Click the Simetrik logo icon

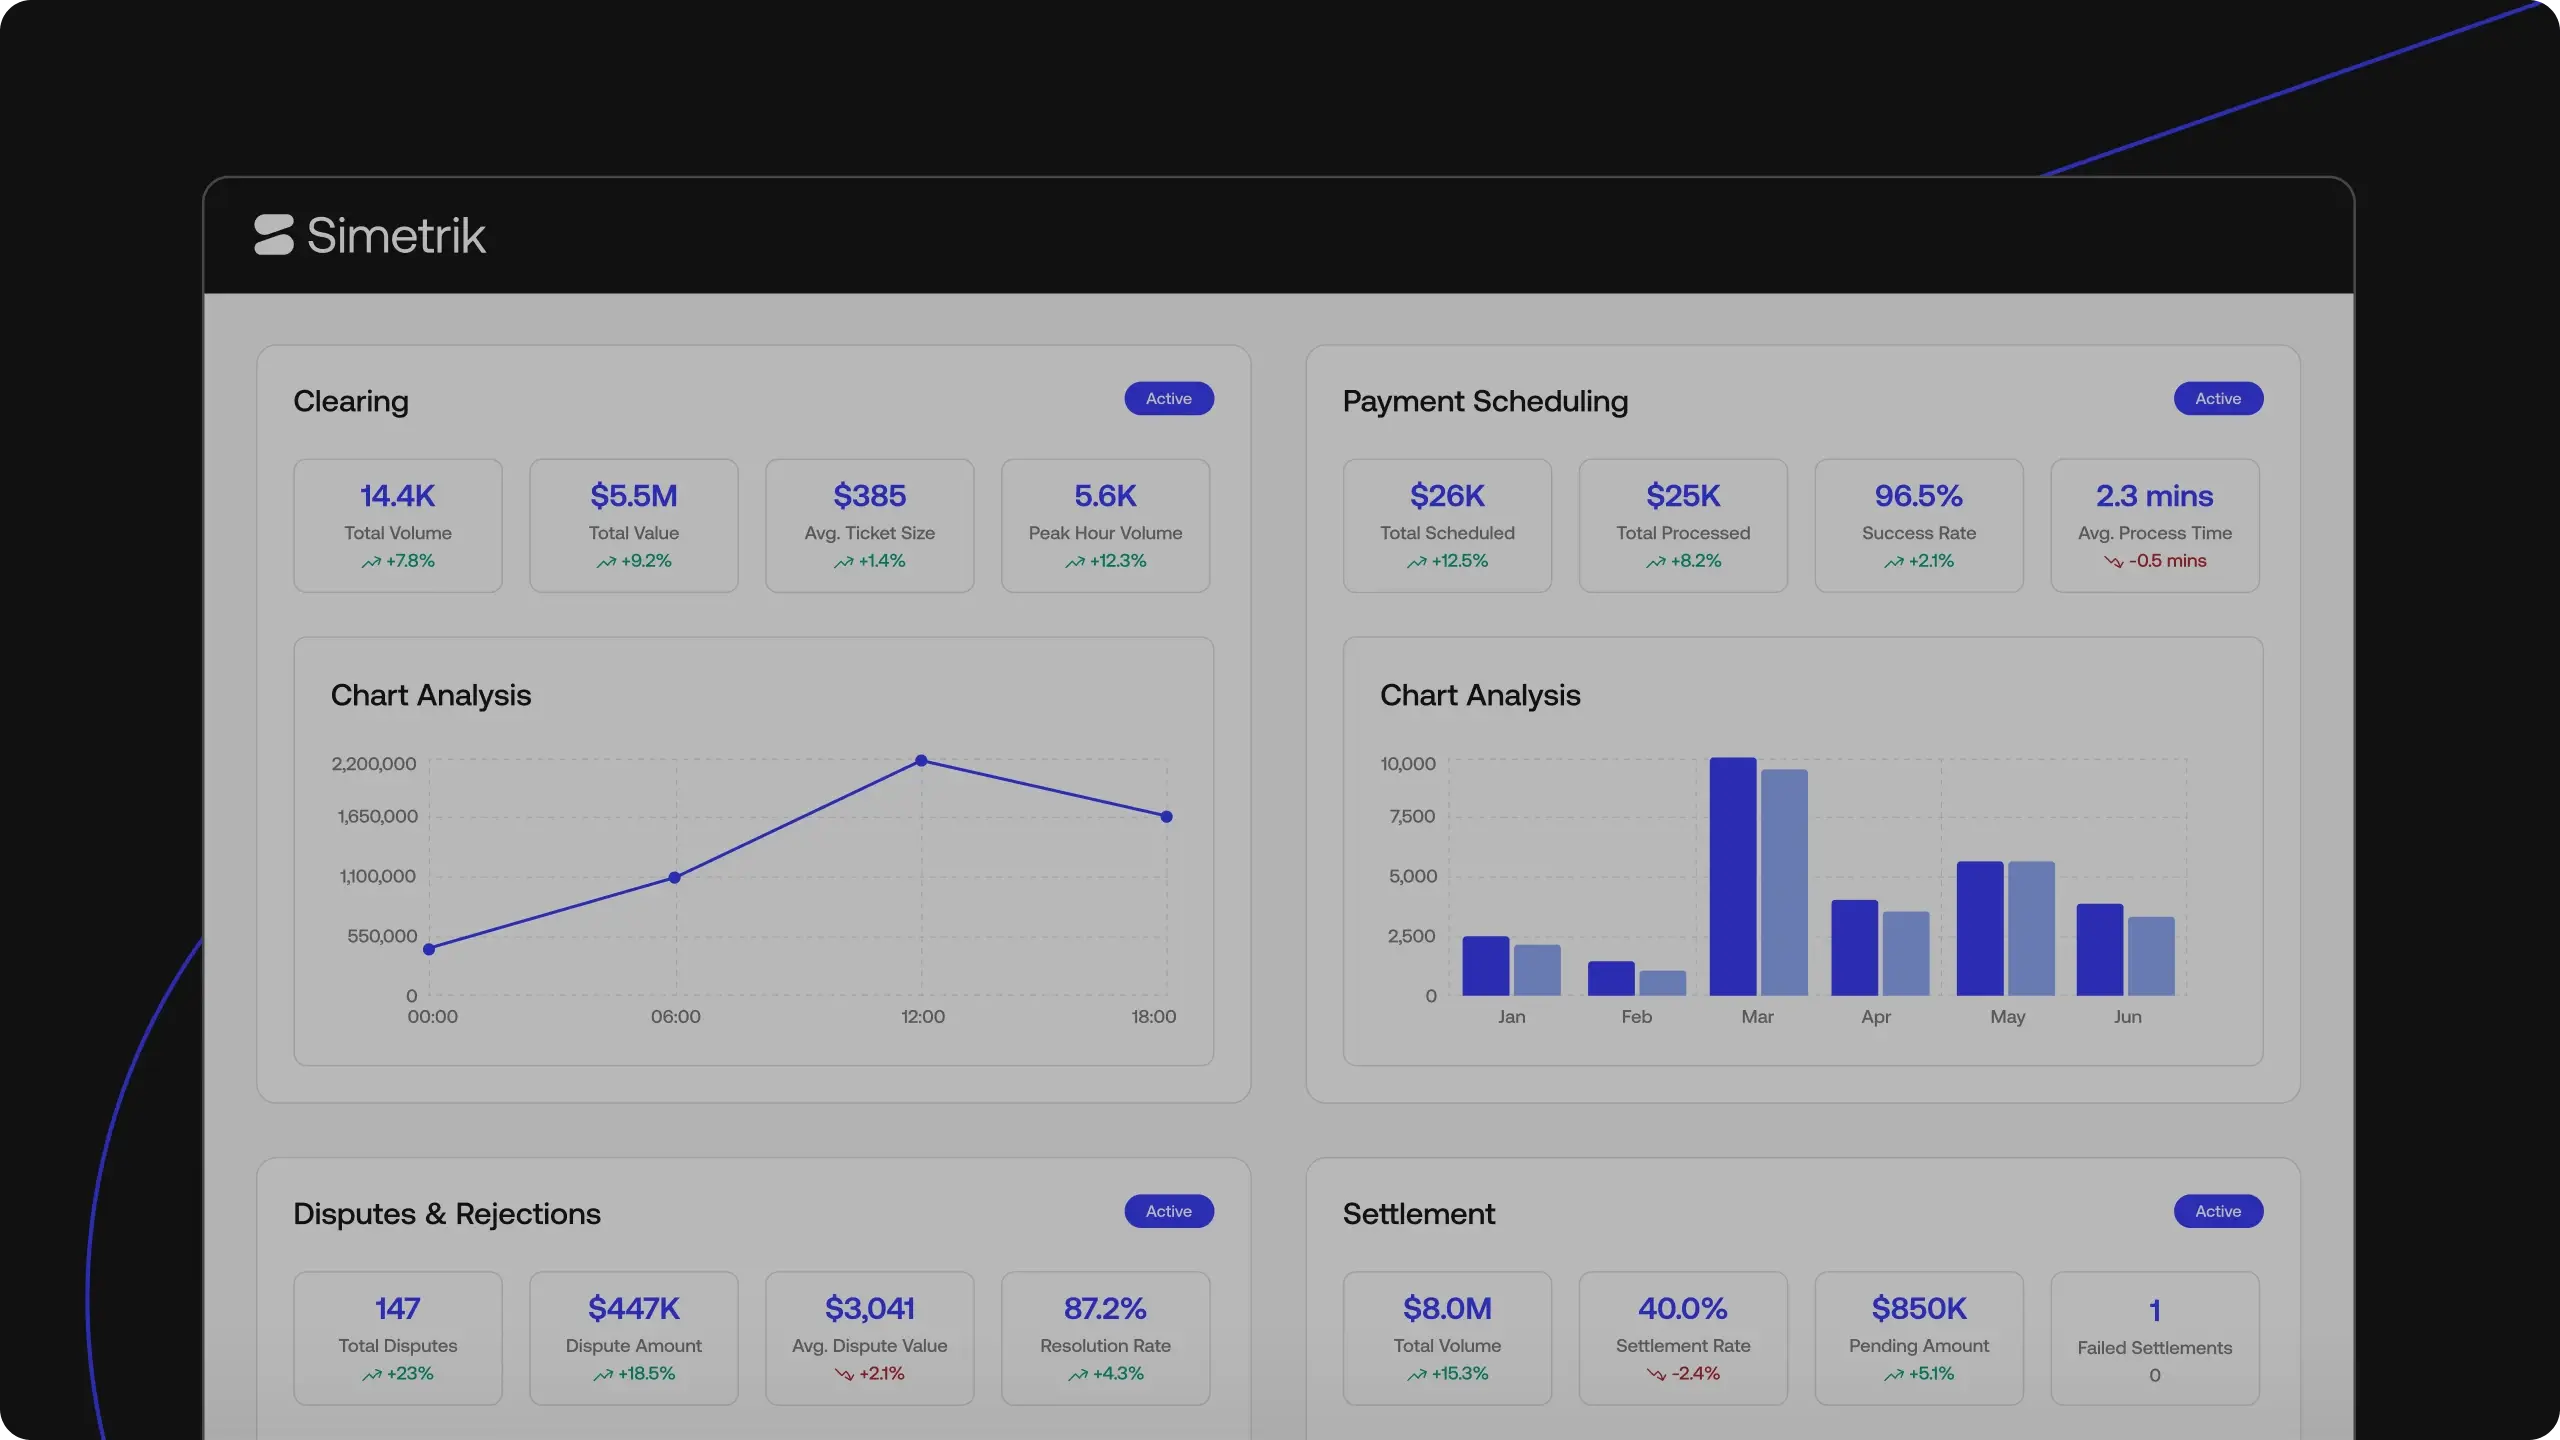(x=273, y=235)
